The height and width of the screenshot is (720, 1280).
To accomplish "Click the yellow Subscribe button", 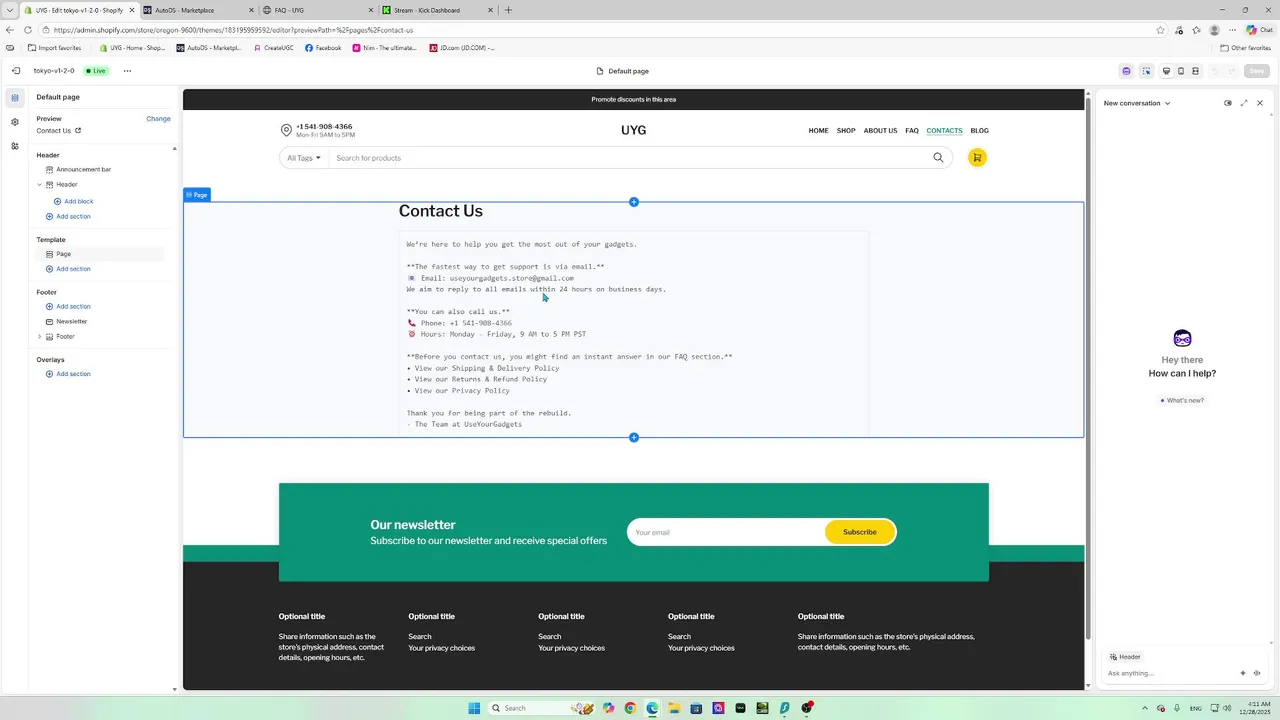I will [x=860, y=532].
